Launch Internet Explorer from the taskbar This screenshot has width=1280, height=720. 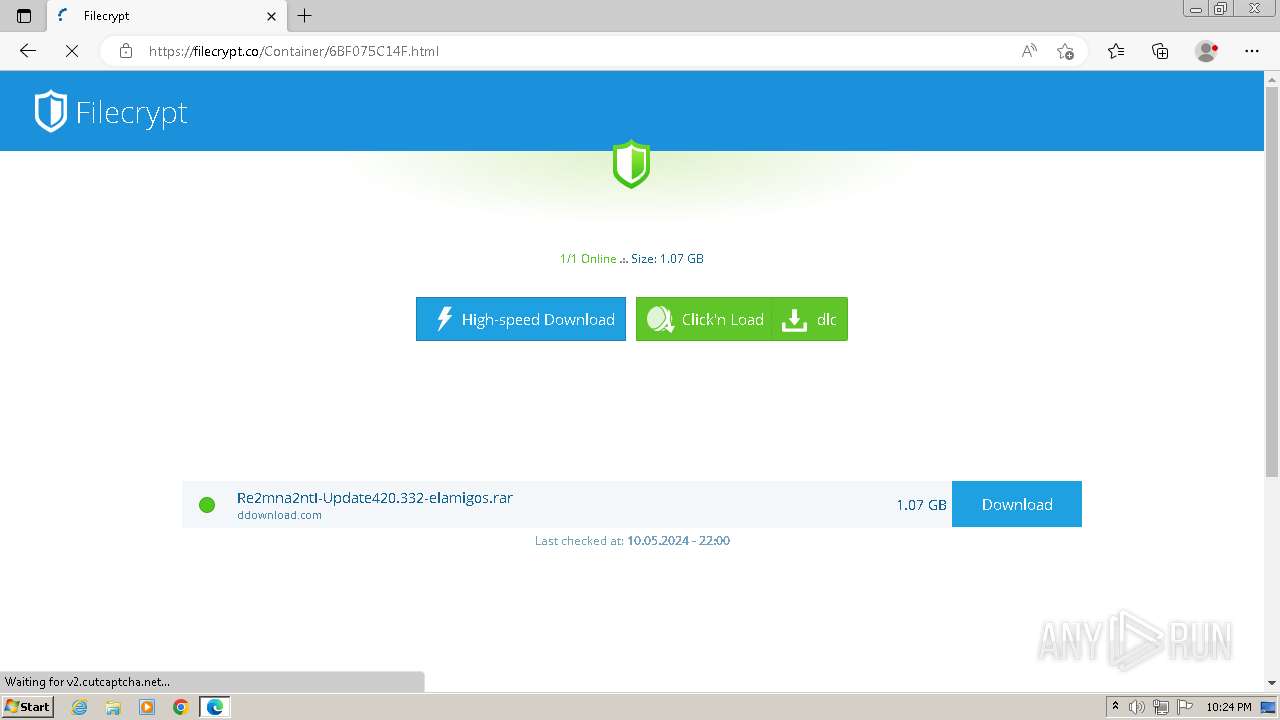tap(80, 707)
